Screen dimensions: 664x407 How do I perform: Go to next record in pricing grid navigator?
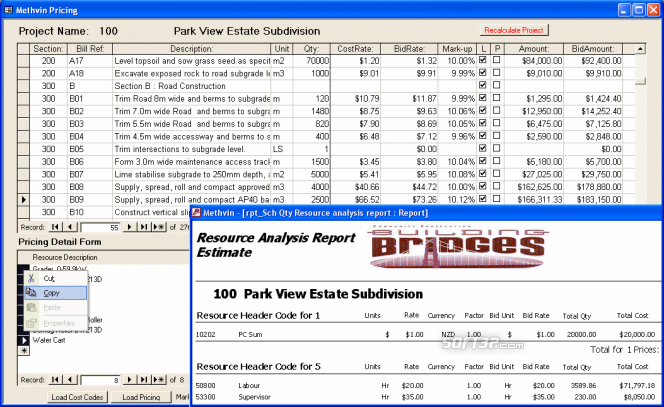click(x=129, y=227)
